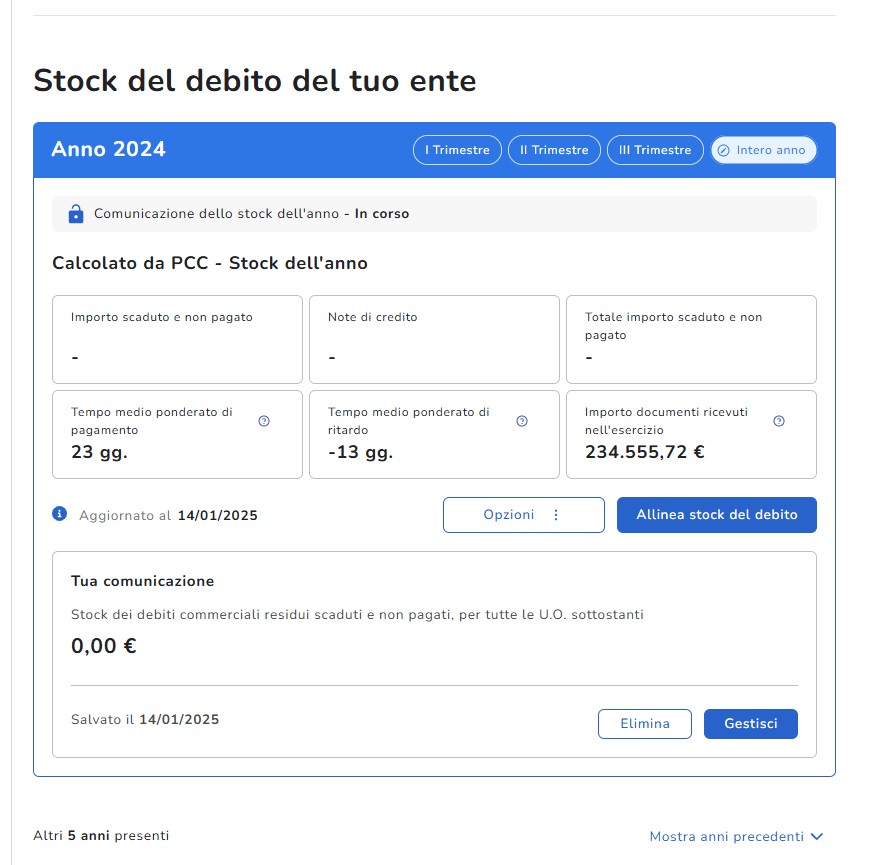Screen dimensions: 884x865
Task: Click the icon inside Intero anno tab
Action: click(723, 150)
